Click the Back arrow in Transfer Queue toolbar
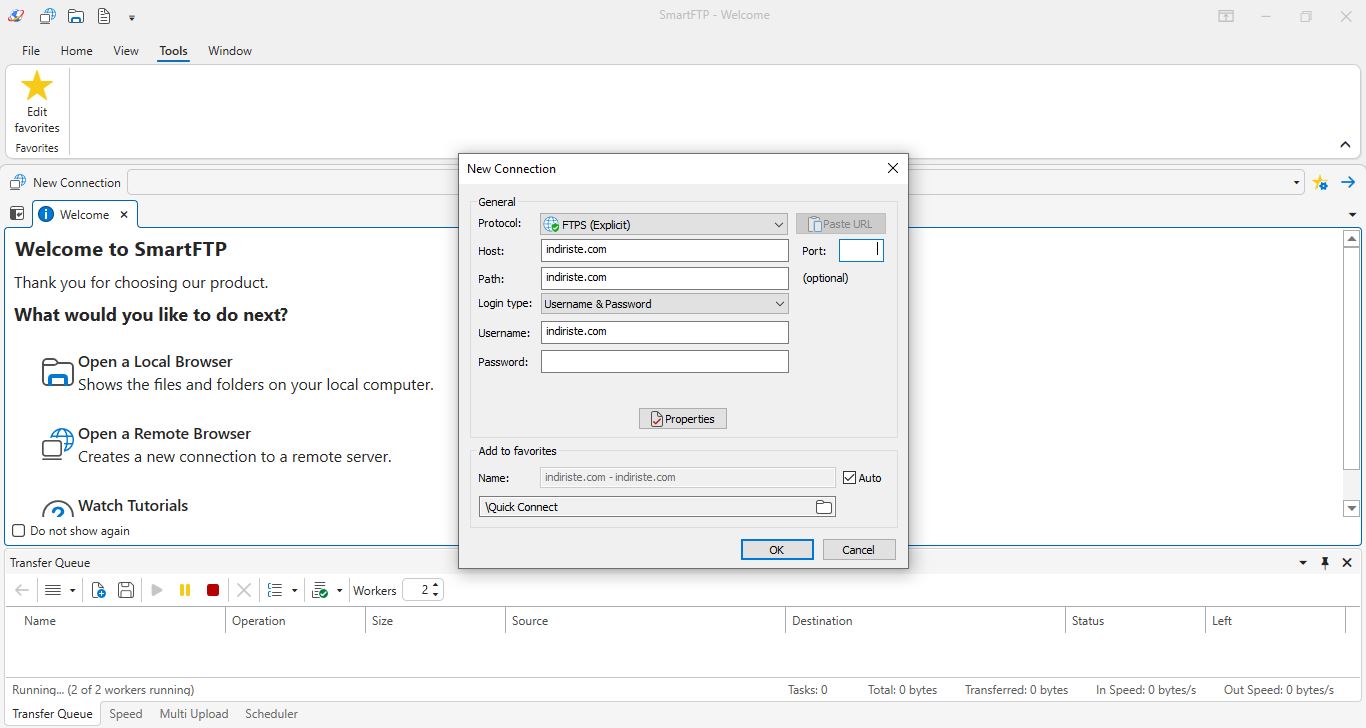Viewport: 1366px width, 728px height. (21, 590)
